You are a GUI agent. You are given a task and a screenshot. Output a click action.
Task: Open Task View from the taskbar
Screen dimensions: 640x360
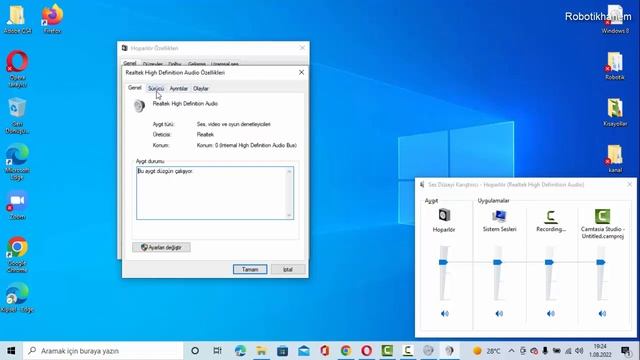[x=217, y=351]
